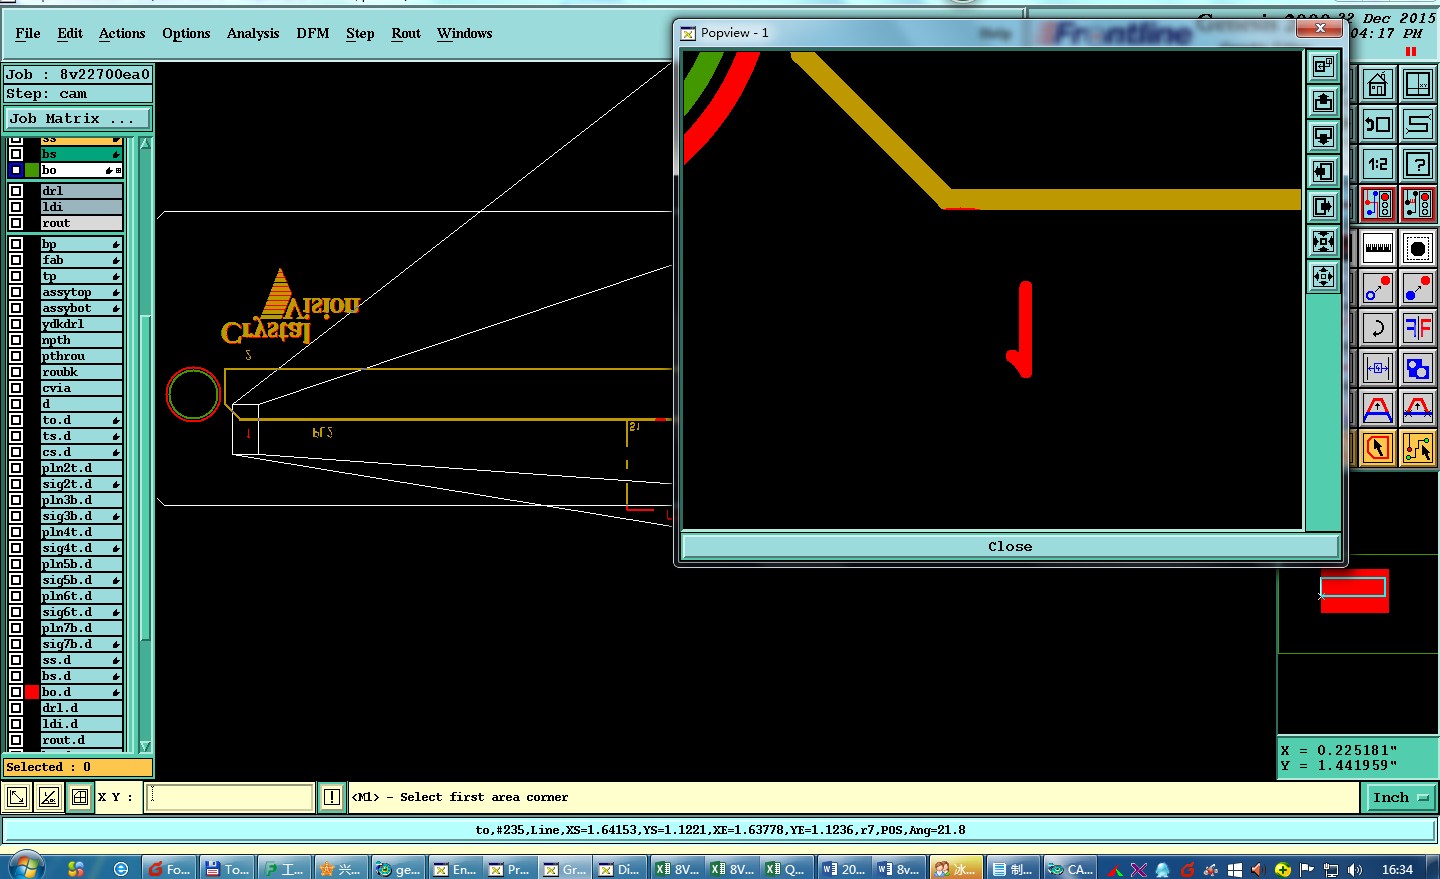1440x879 pixels.
Task: Click the S-shaped trace path icon
Action: click(x=1417, y=125)
